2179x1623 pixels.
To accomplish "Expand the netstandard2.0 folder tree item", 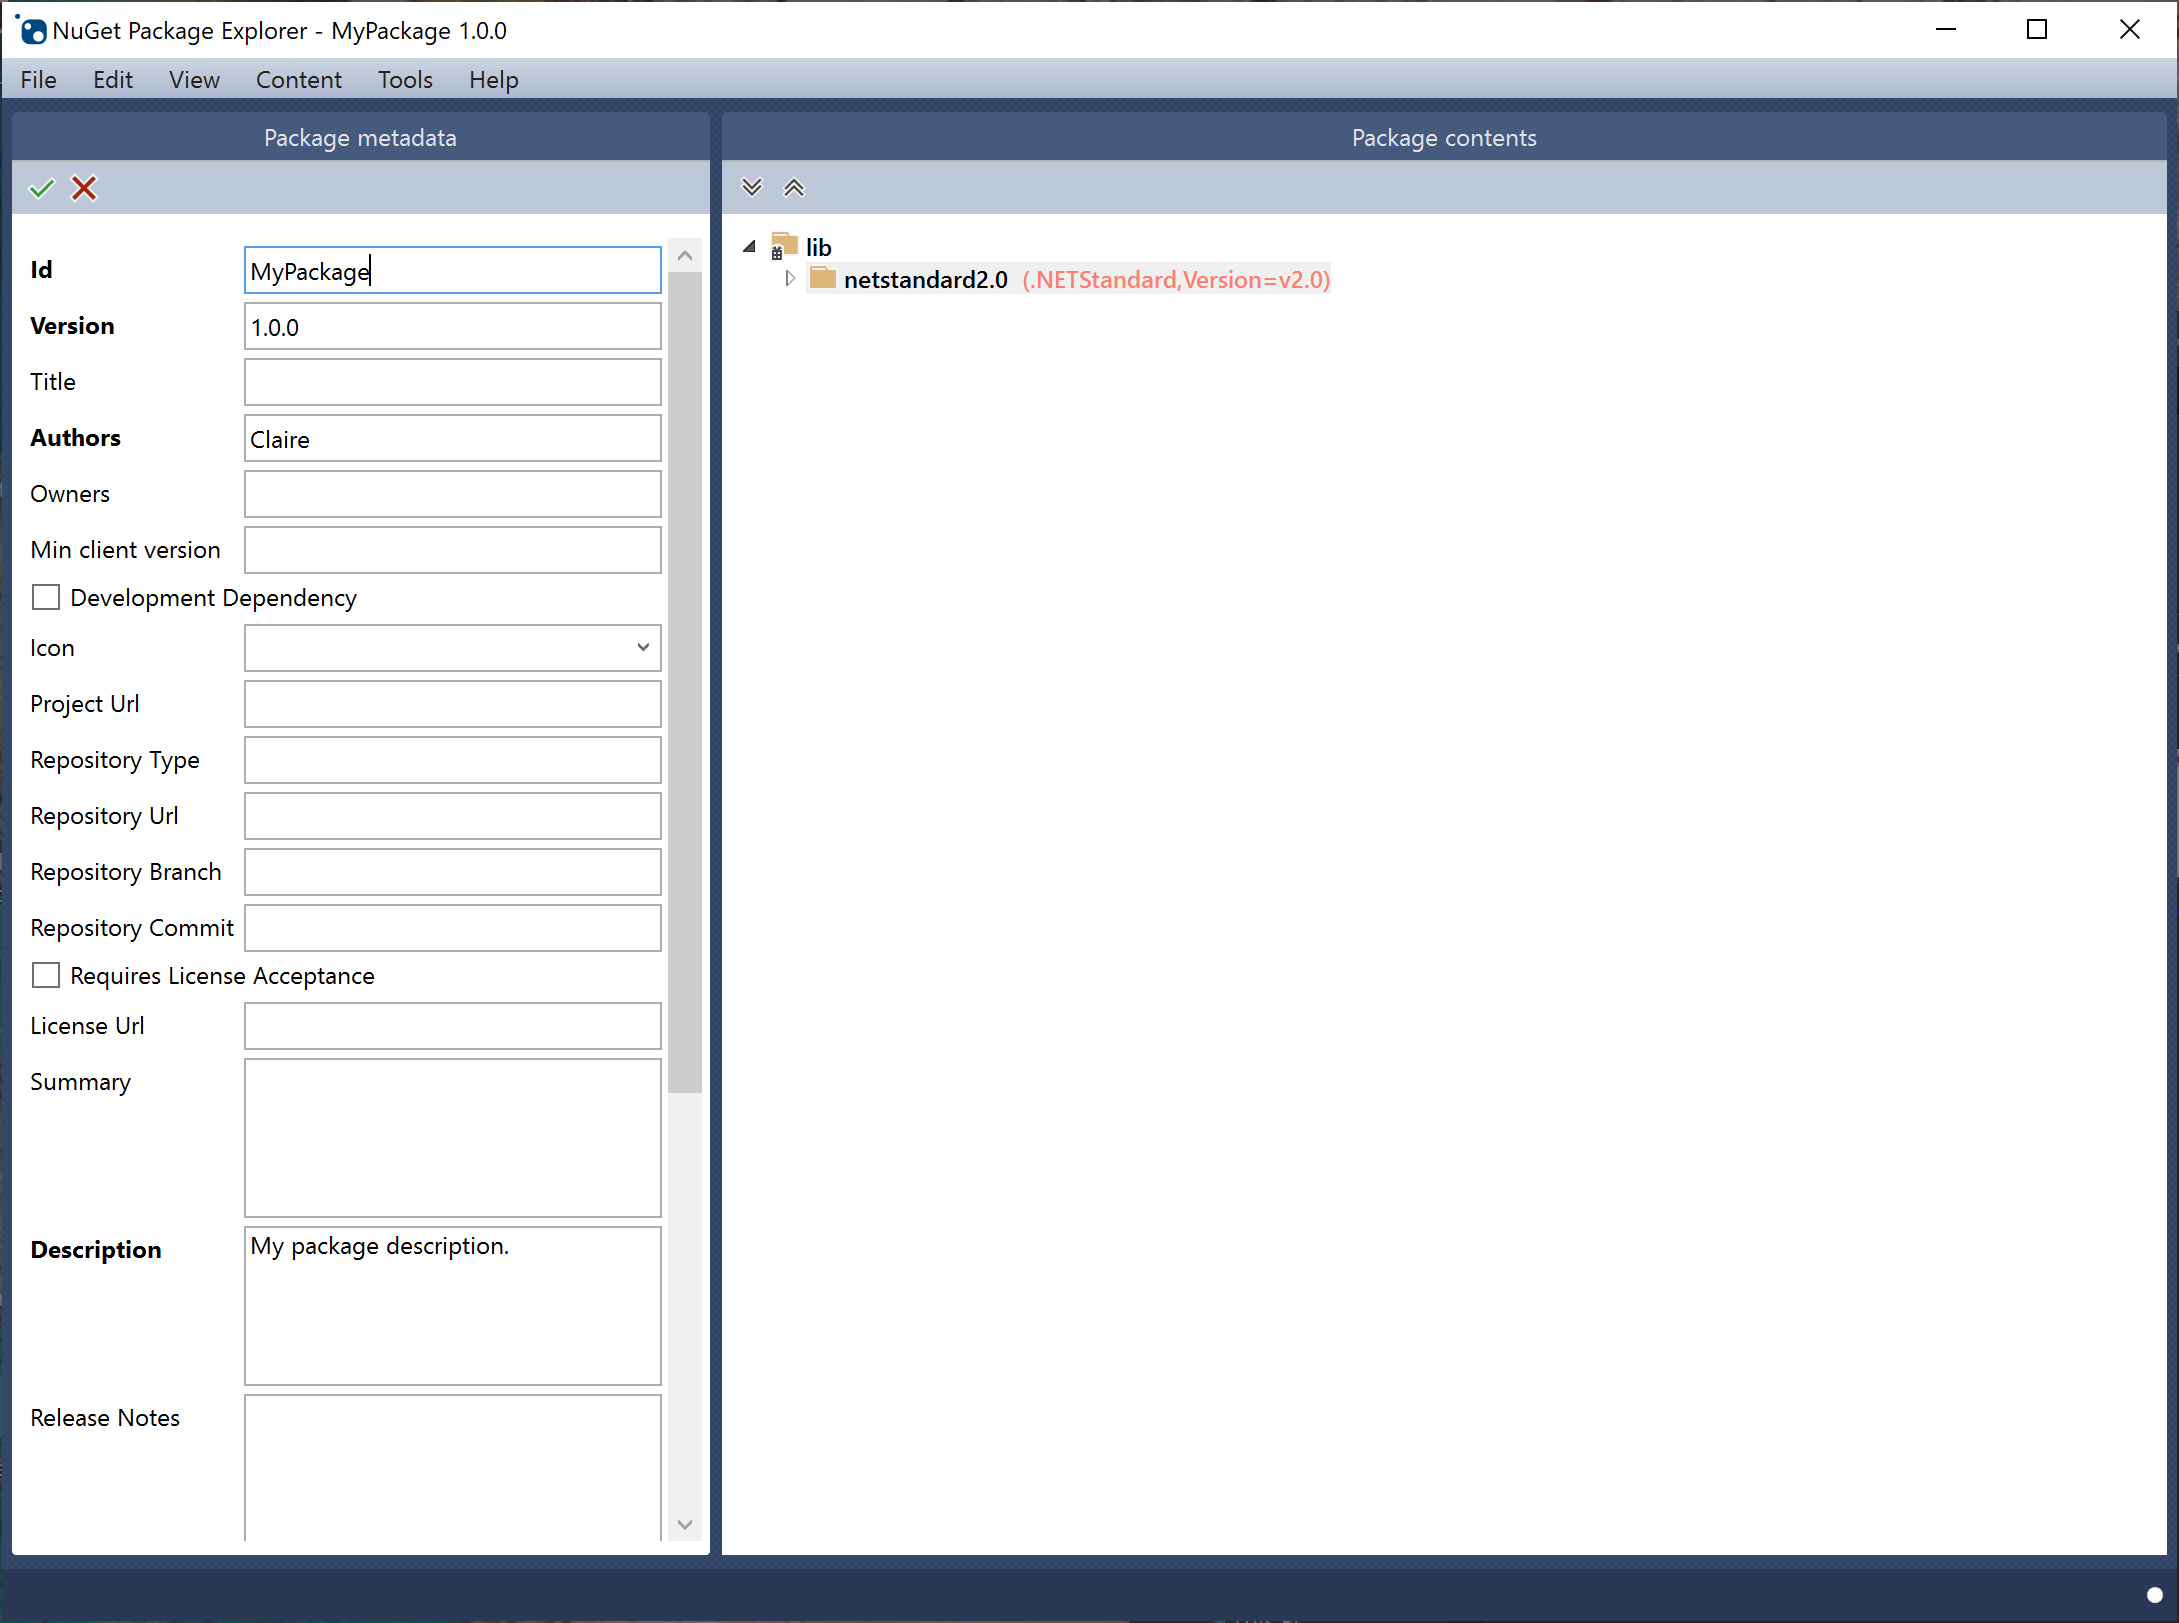I will 786,280.
